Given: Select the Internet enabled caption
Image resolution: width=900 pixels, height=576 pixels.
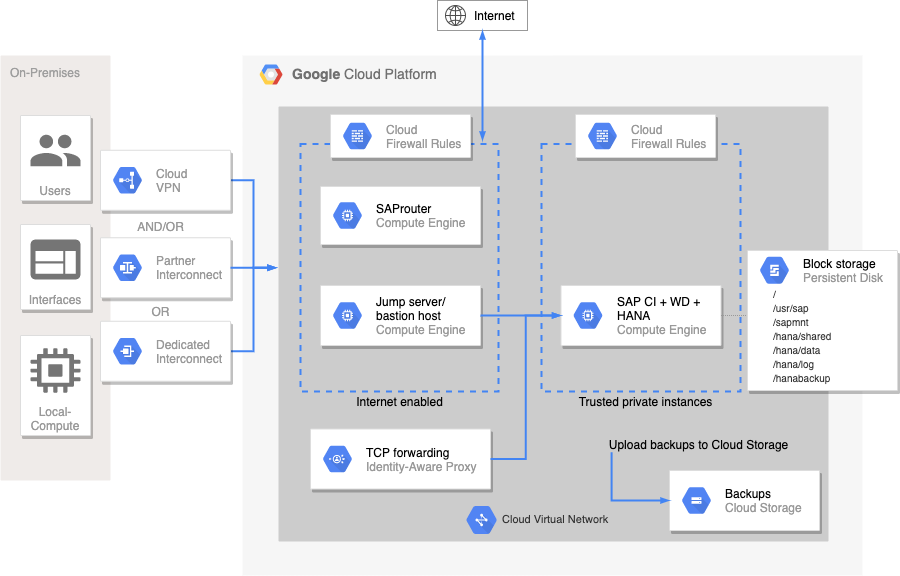Looking at the screenshot, I should (x=399, y=402).
